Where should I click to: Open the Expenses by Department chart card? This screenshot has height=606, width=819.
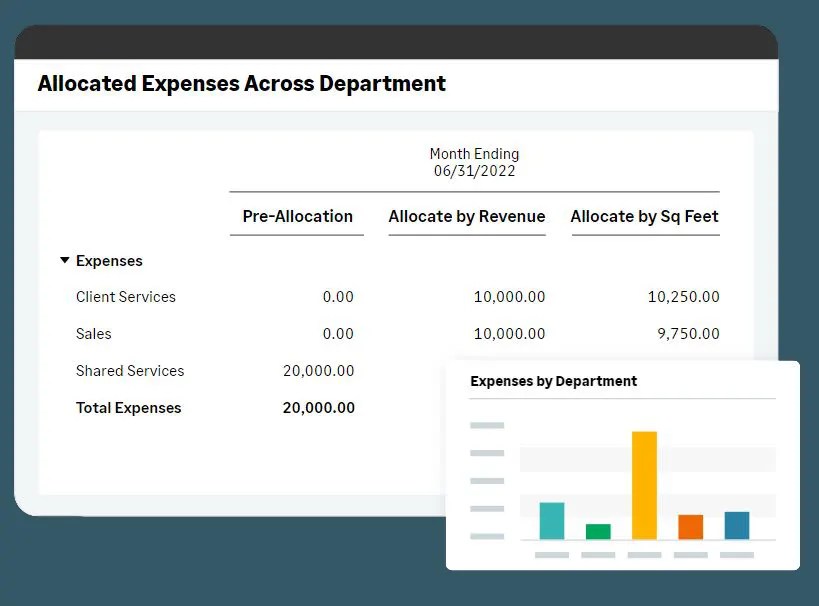tap(553, 381)
